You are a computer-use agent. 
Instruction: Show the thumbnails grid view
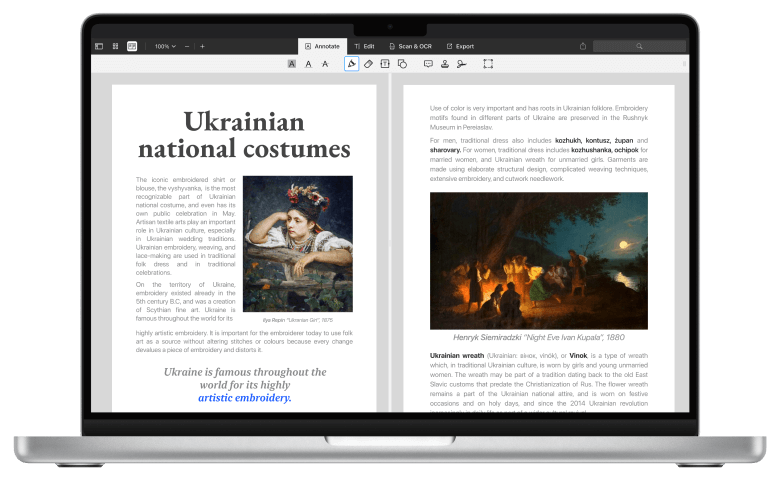point(115,46)
